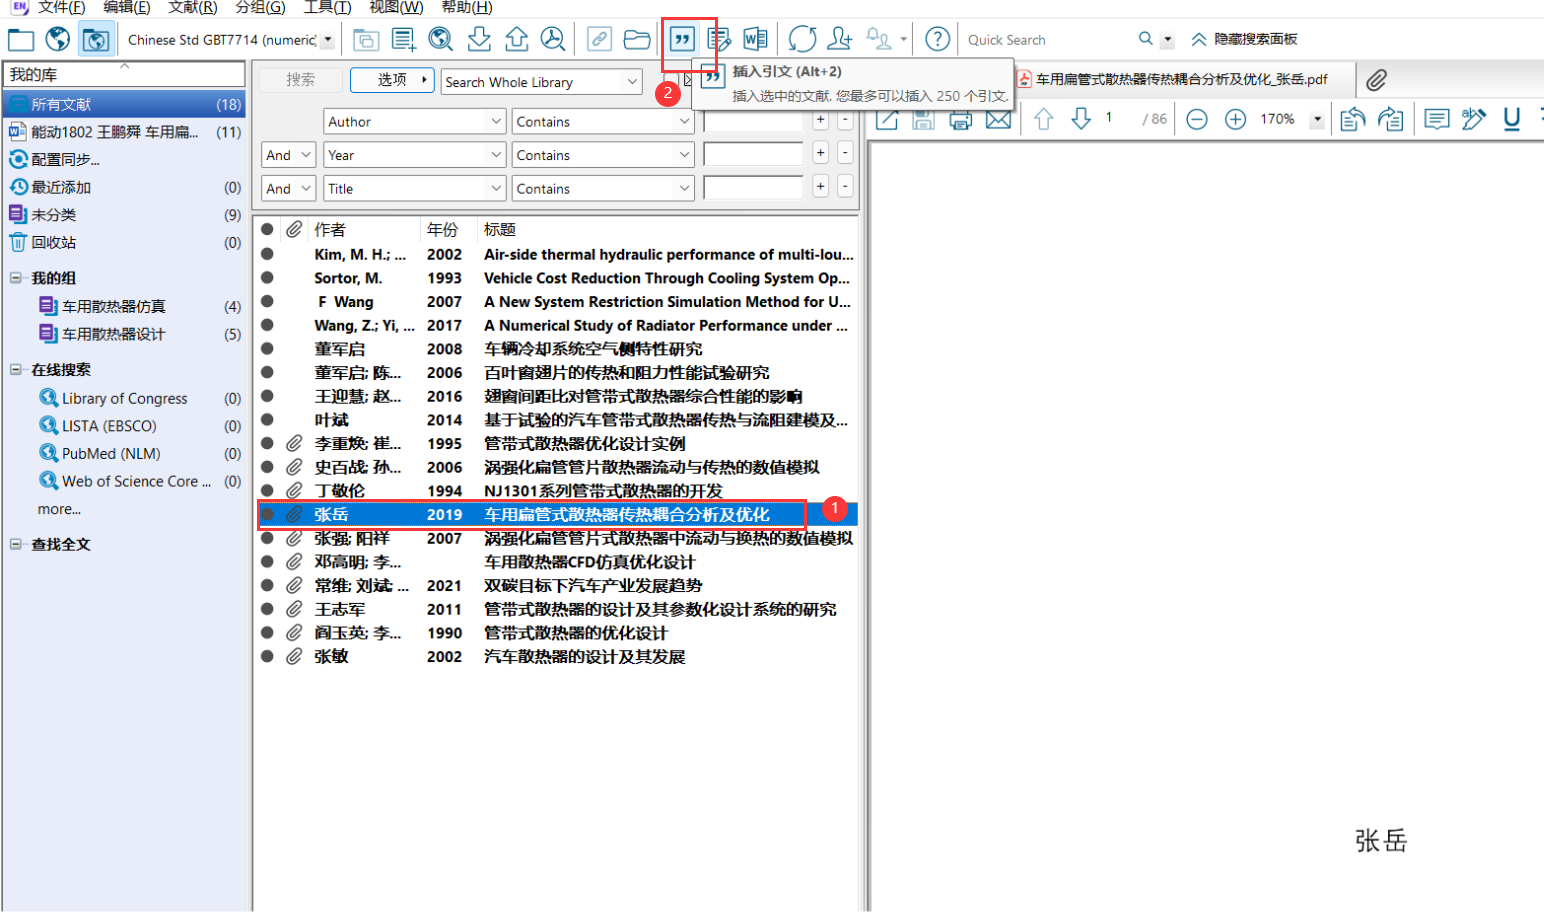Go to next PDF page arrow
Screen dimensions: 1544x913
point(1081,120)
